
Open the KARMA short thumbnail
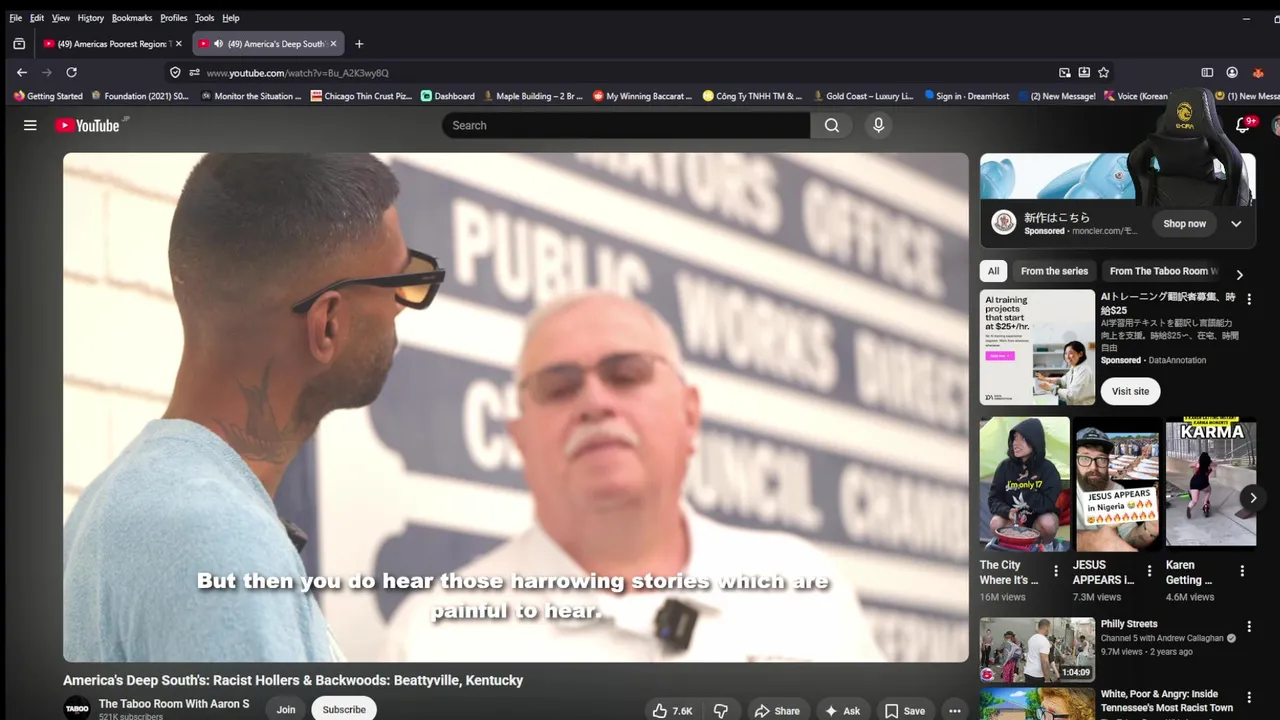point(1211,484)
